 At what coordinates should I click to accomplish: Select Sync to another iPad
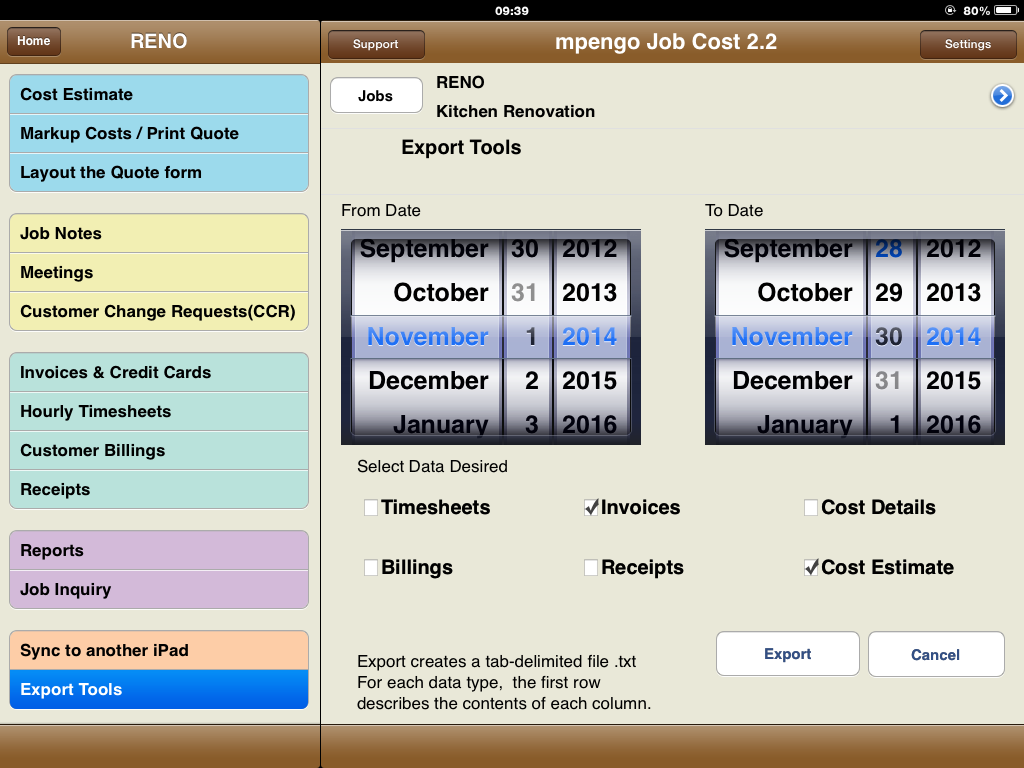(x=159, y=650)
